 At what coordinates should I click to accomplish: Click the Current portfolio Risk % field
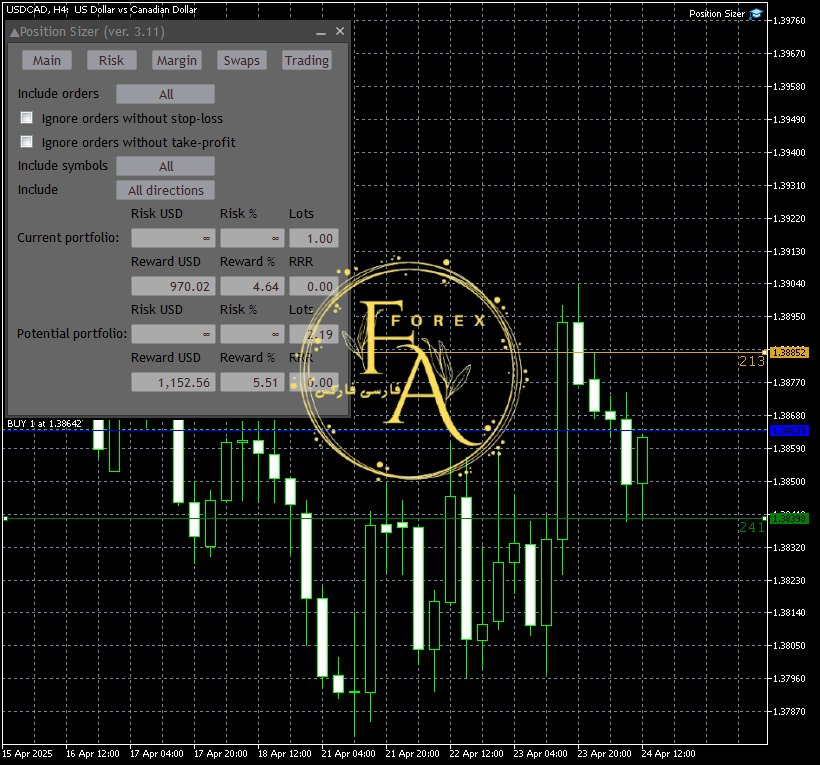pyautogui.click(x=252, y=238)
